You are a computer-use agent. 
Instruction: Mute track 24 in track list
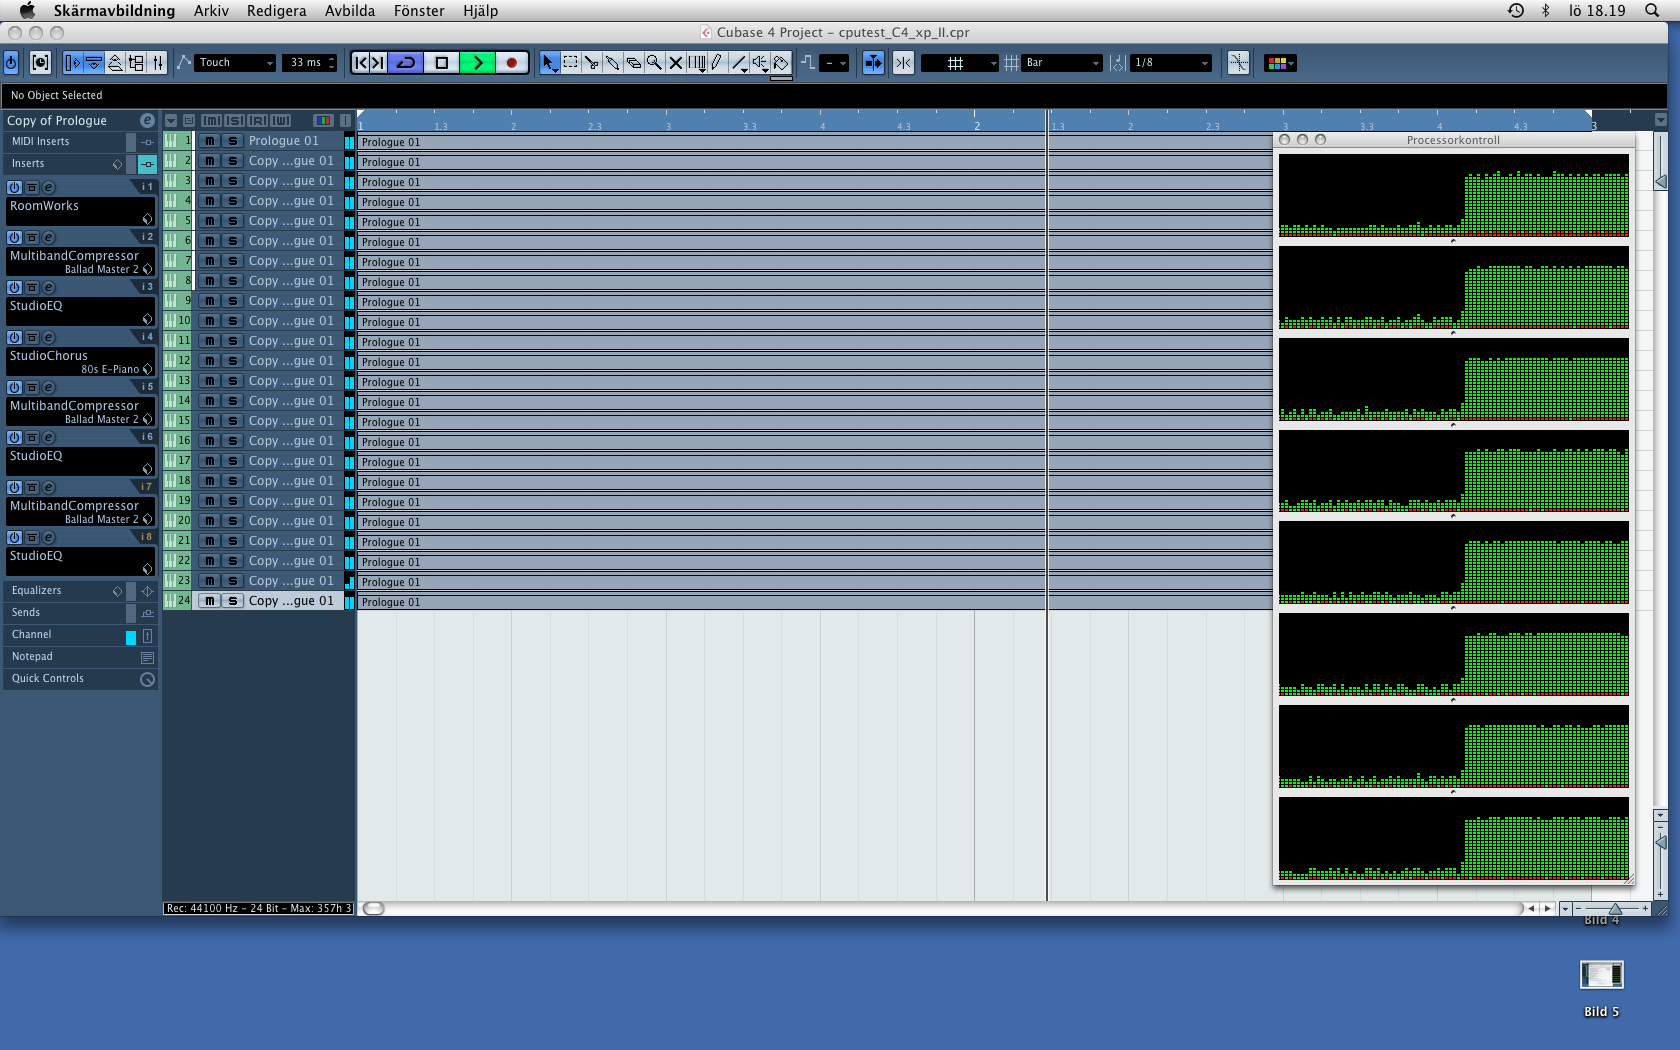(x=210, y=601)
